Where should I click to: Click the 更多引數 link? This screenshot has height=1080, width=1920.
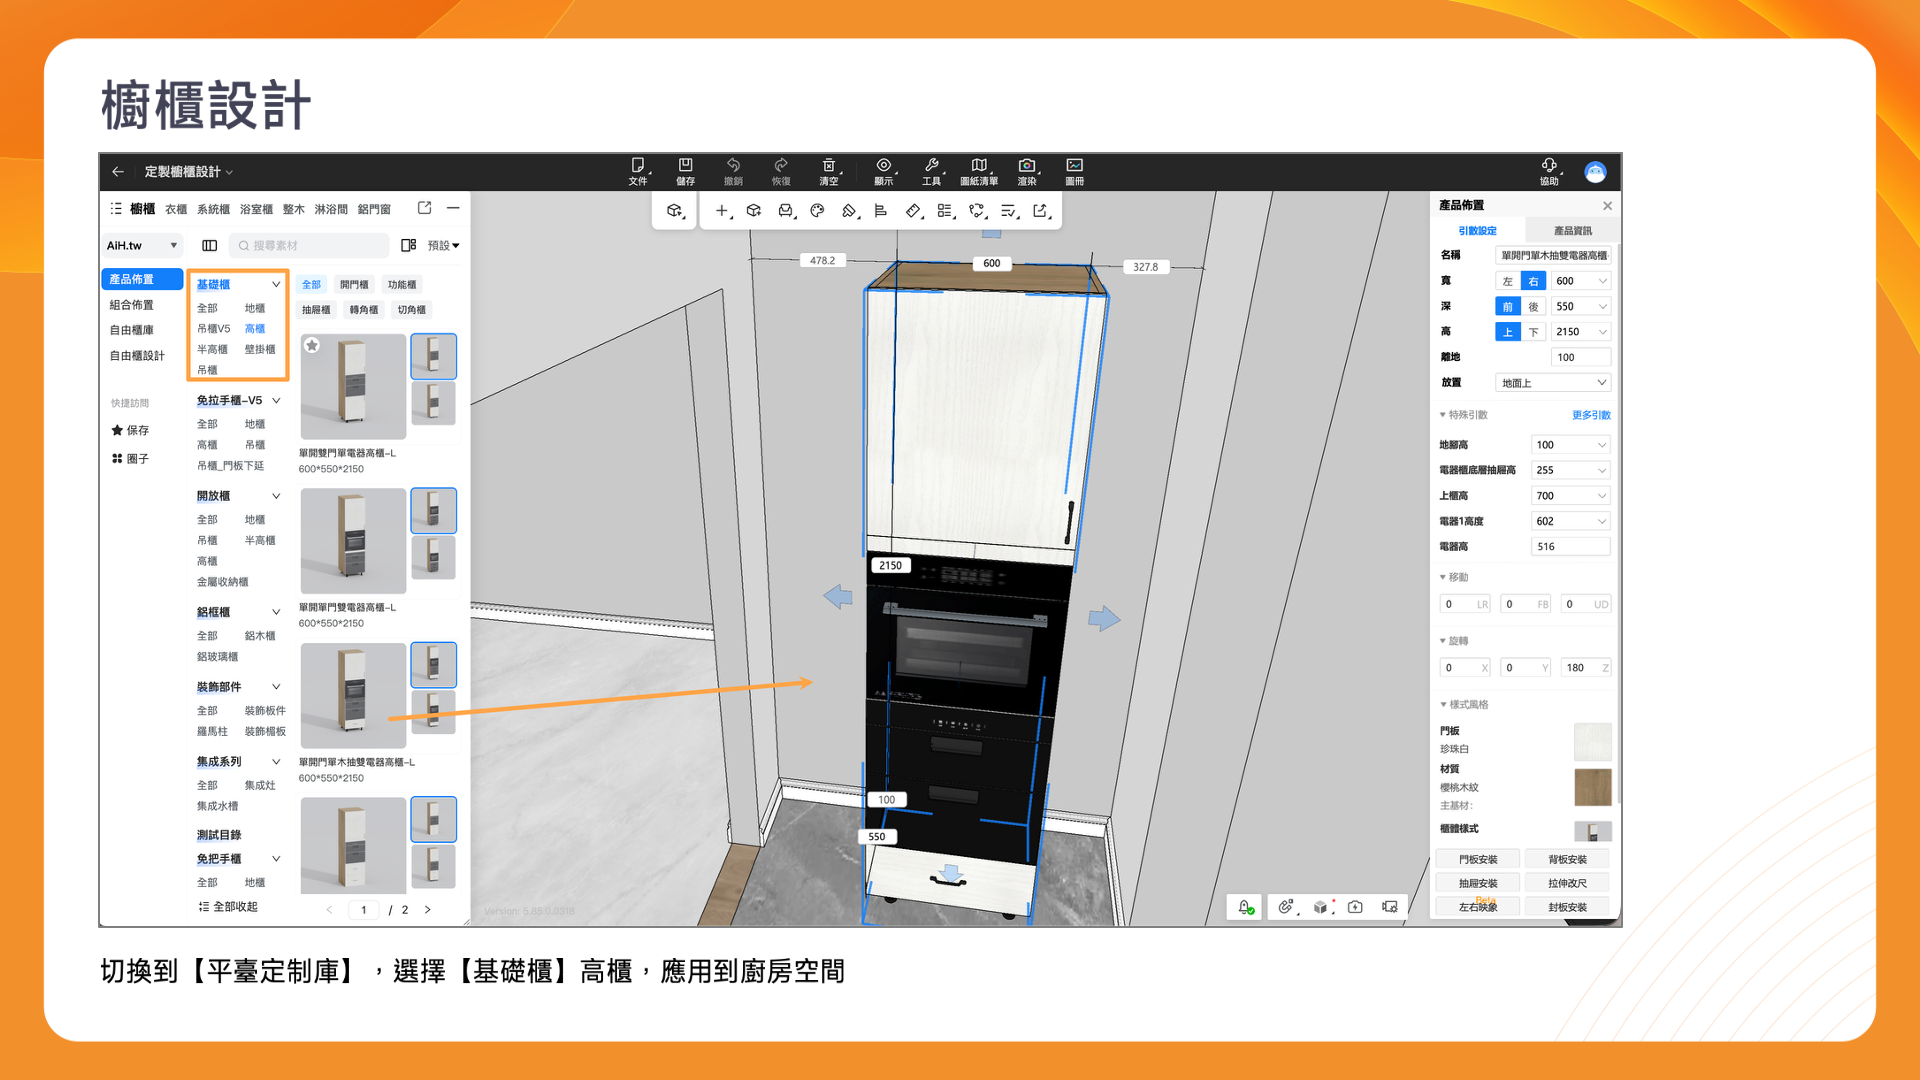coord(1590,415)
